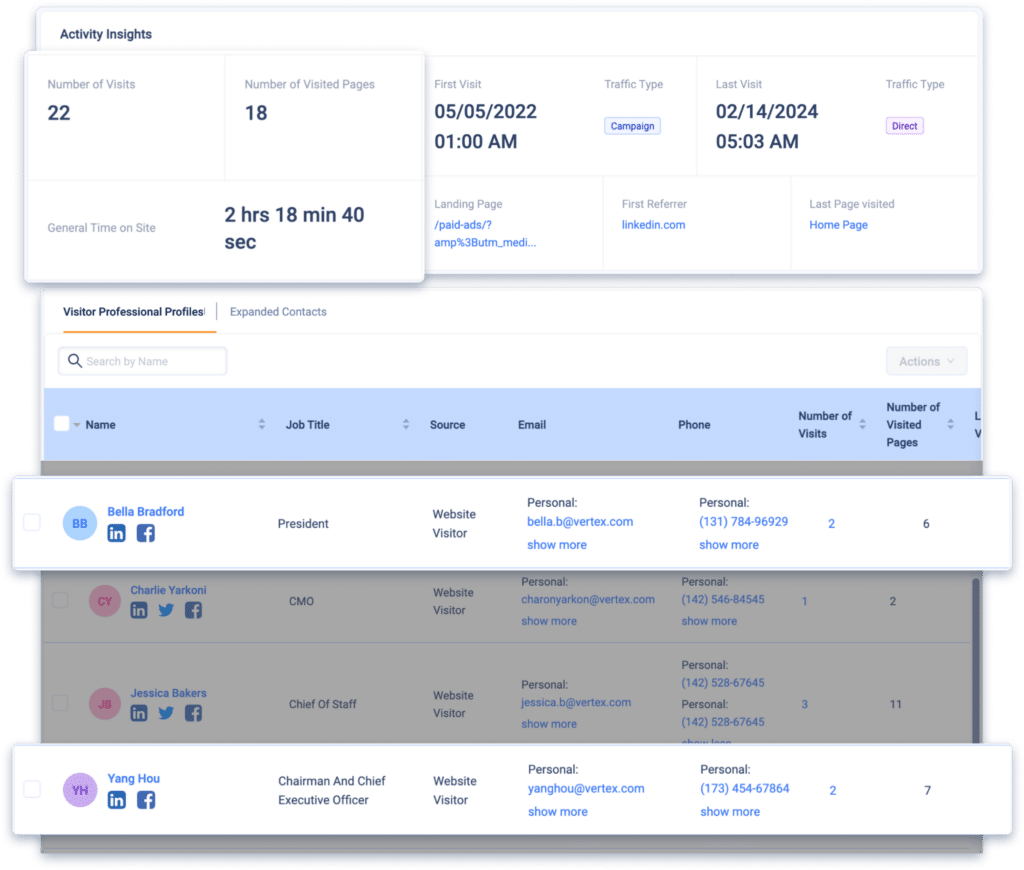Click the table's vertical scrollbar

point(977,660)
